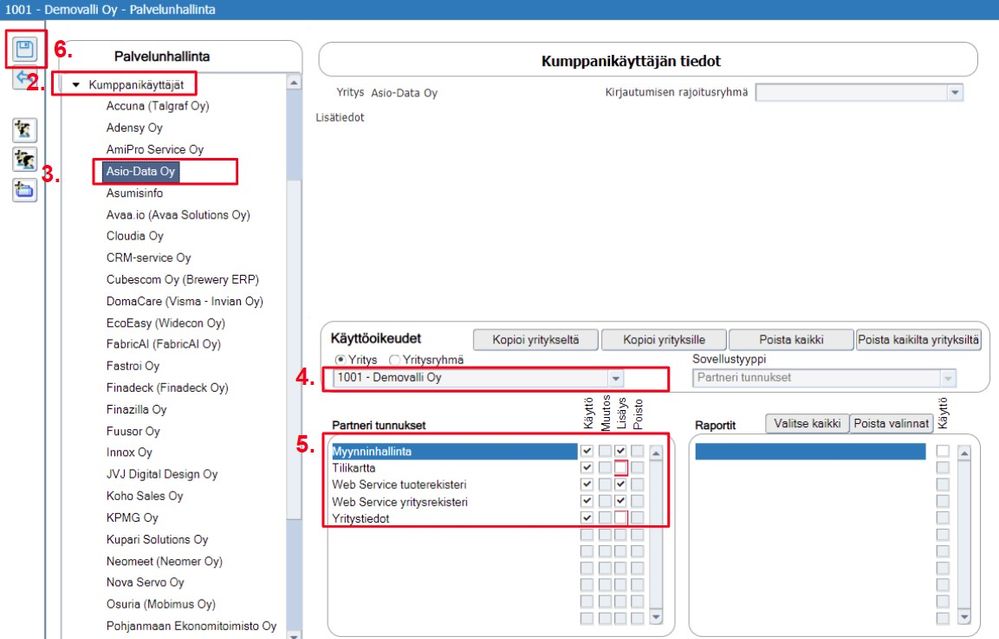Toggle Käyttö for Web Service yritysrekisteri
Viewport: 999px width, 639px height.
click(x=587, y=501)
